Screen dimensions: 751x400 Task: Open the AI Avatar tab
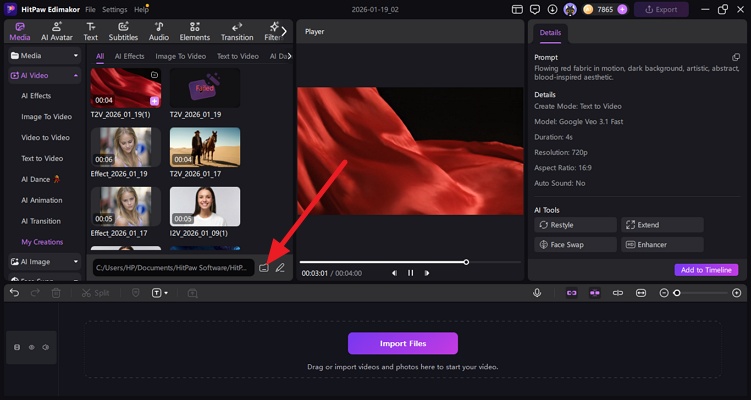click(57, 32)
